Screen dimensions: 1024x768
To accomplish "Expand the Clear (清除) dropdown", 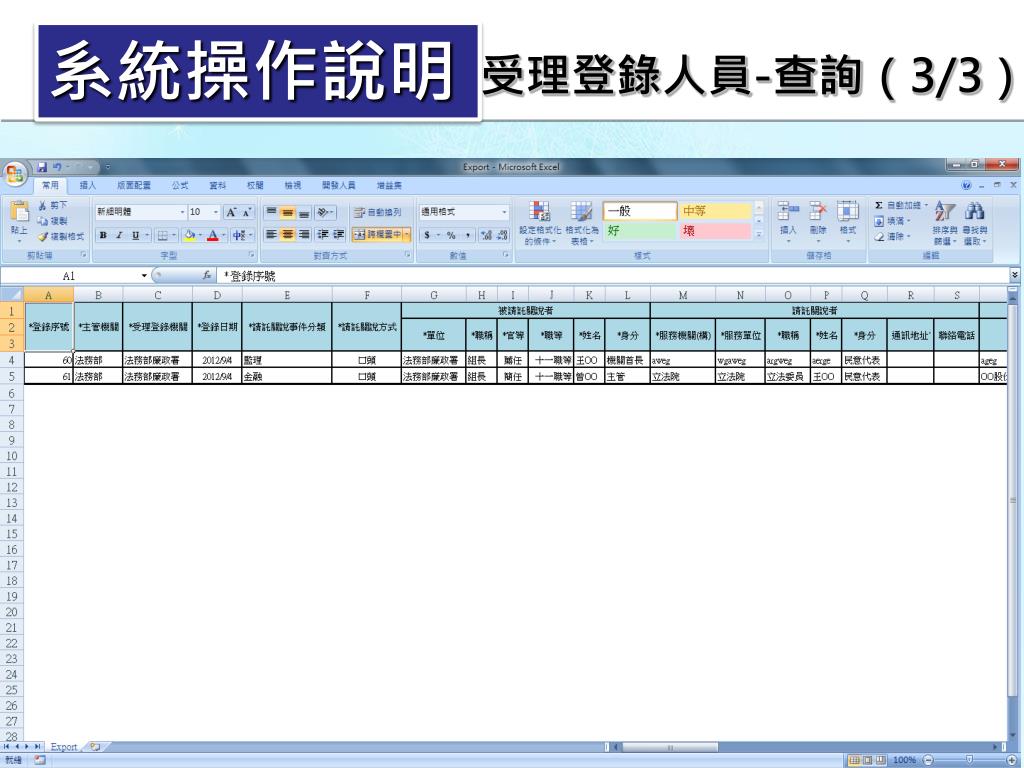I will tap(908, 236).
